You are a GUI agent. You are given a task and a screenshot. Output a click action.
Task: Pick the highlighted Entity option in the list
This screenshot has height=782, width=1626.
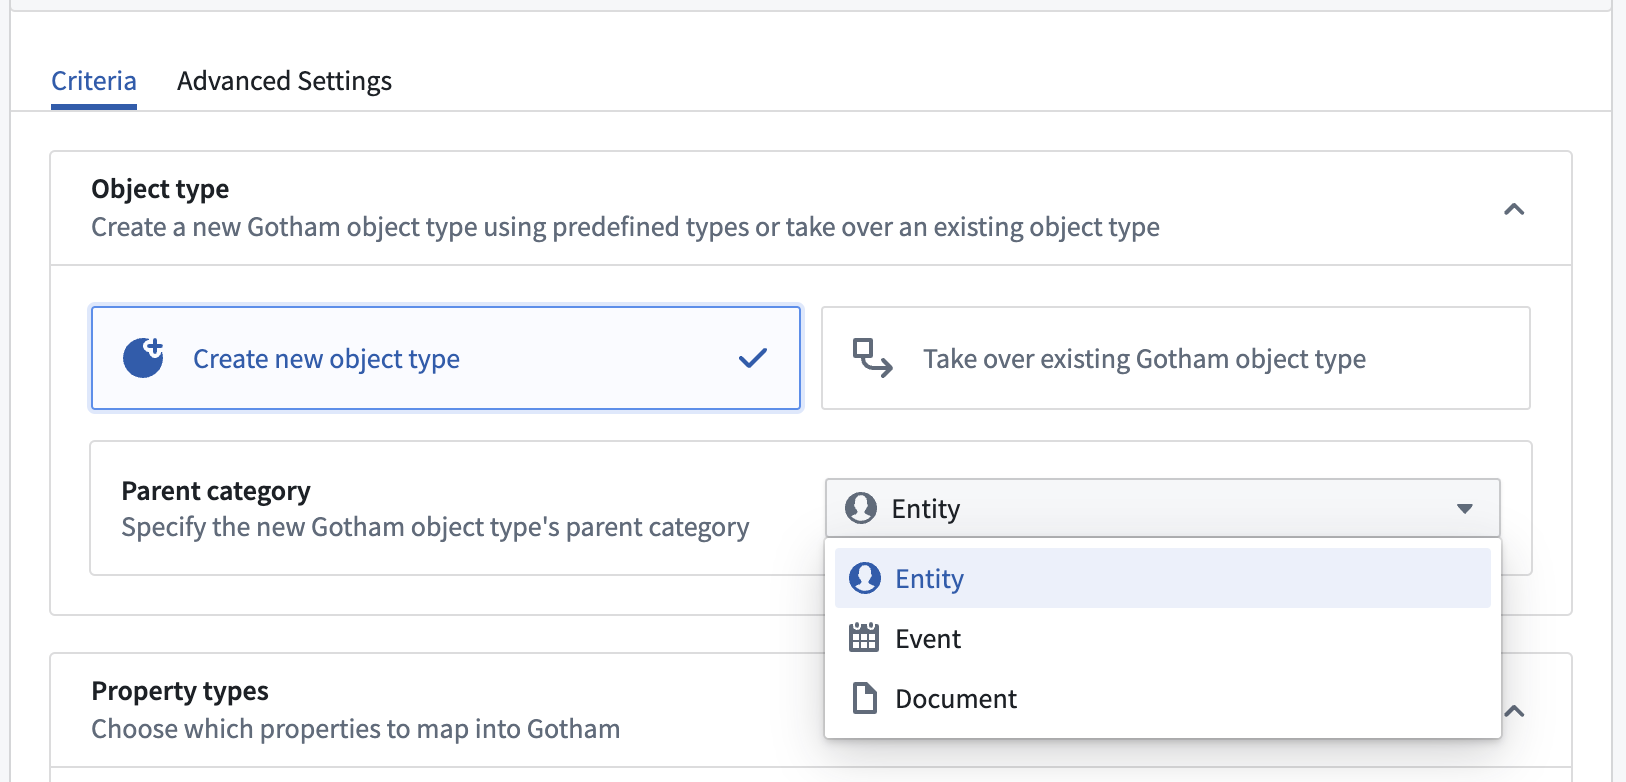click(1163, 578)
